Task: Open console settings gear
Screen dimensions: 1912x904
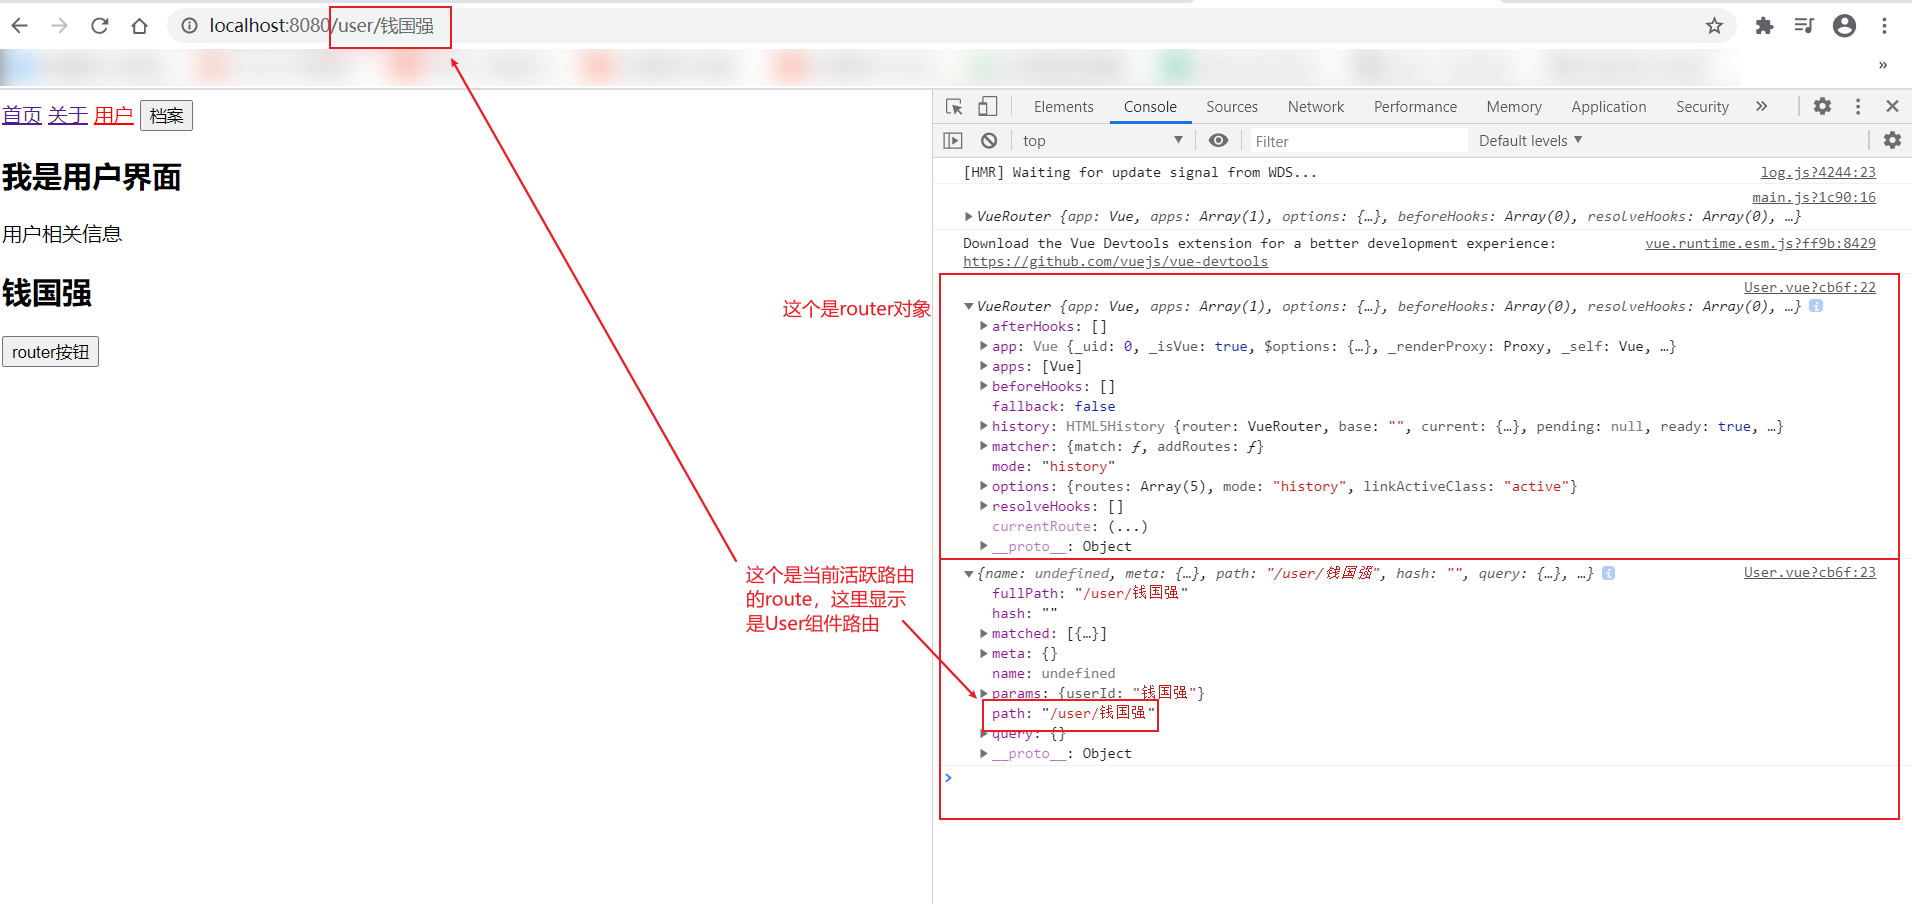Action: point(1892,141)
